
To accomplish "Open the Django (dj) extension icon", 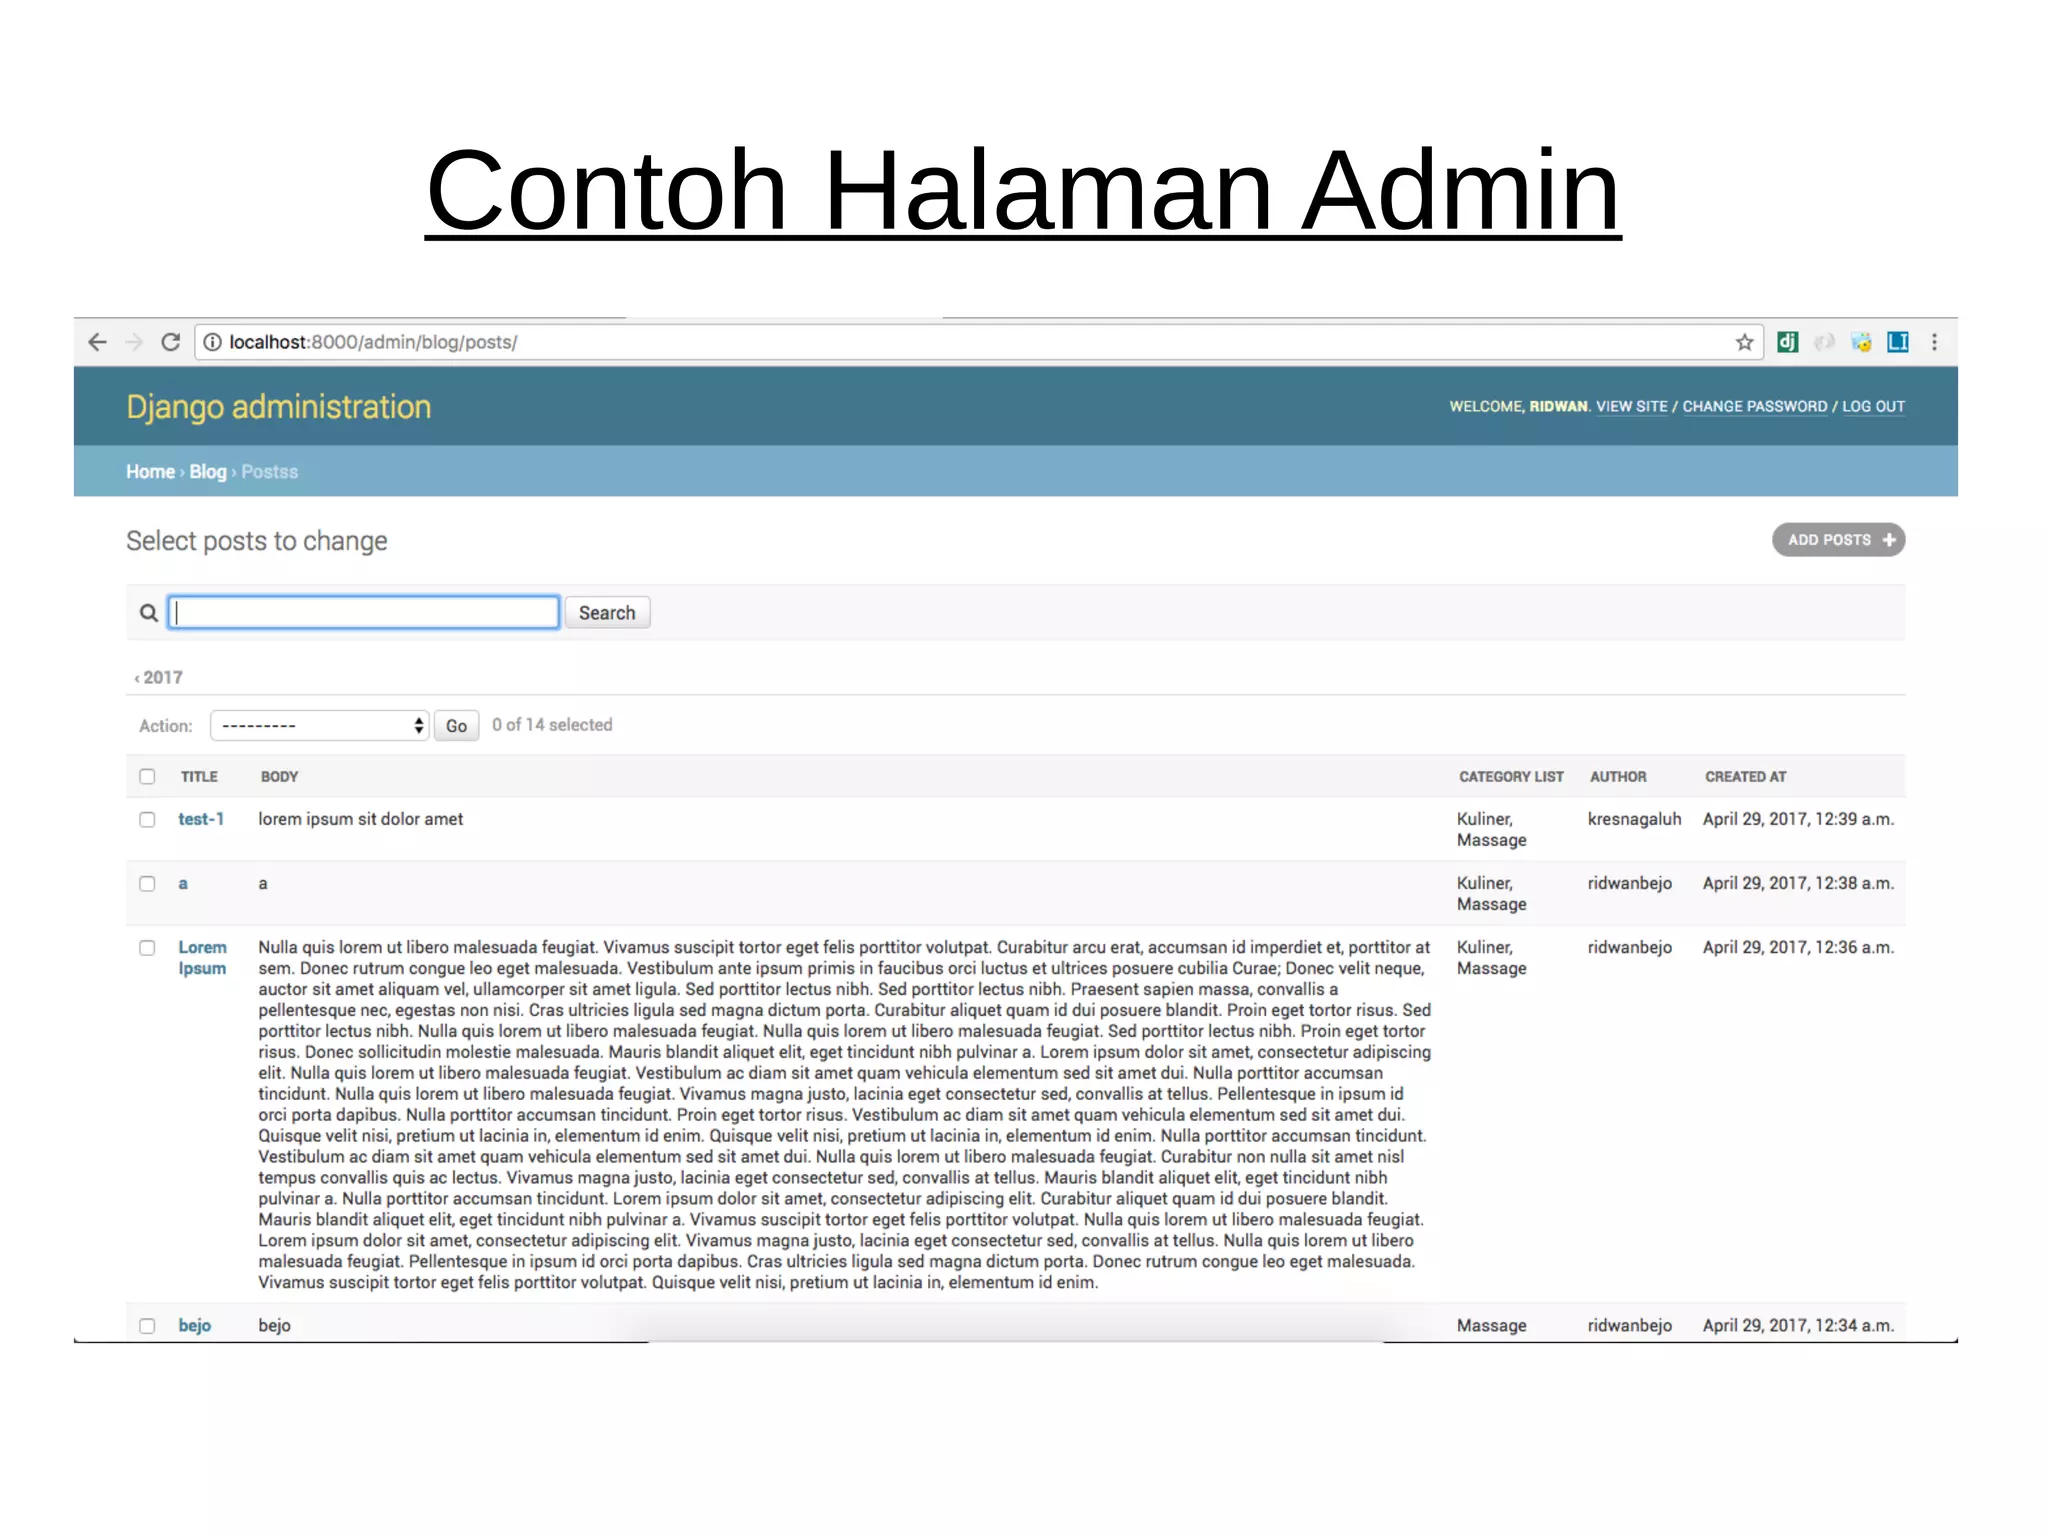I will (x=1788, y=342).
